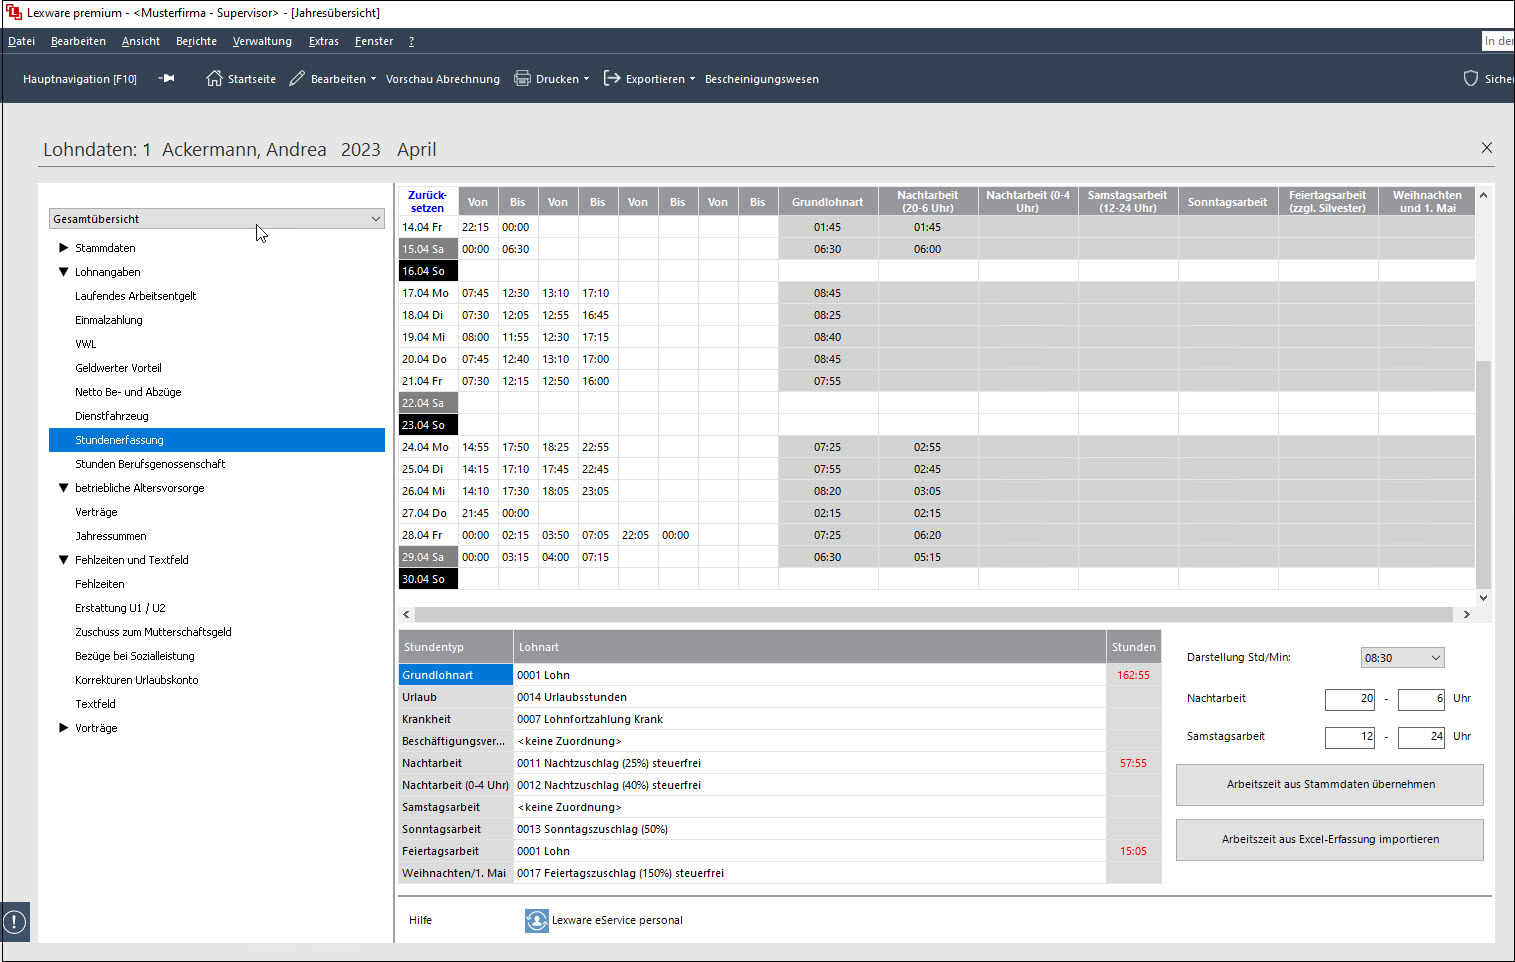
Task: Open the Darstellung Std/Min dropdown
Action: 1402,658
